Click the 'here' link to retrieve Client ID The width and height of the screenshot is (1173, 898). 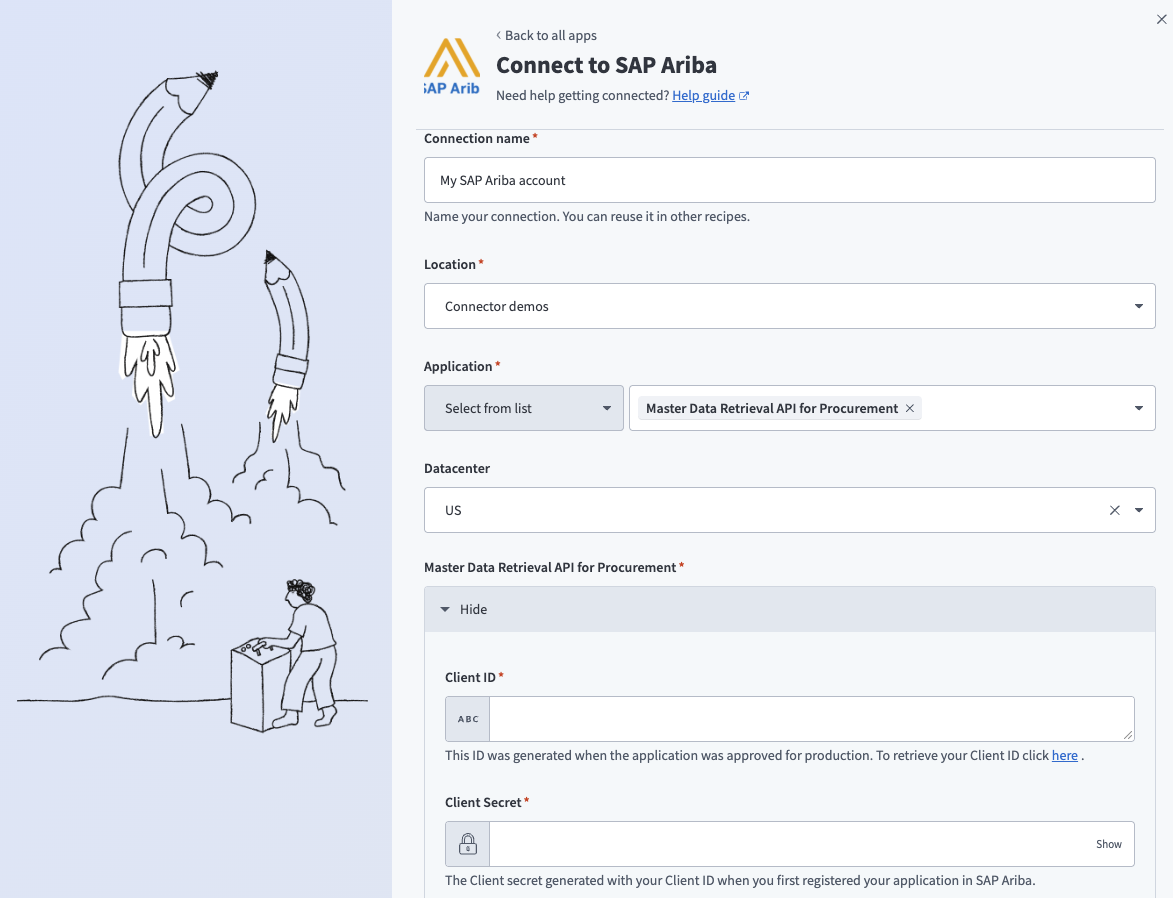pyautogui.click(x=1064, y=756)
